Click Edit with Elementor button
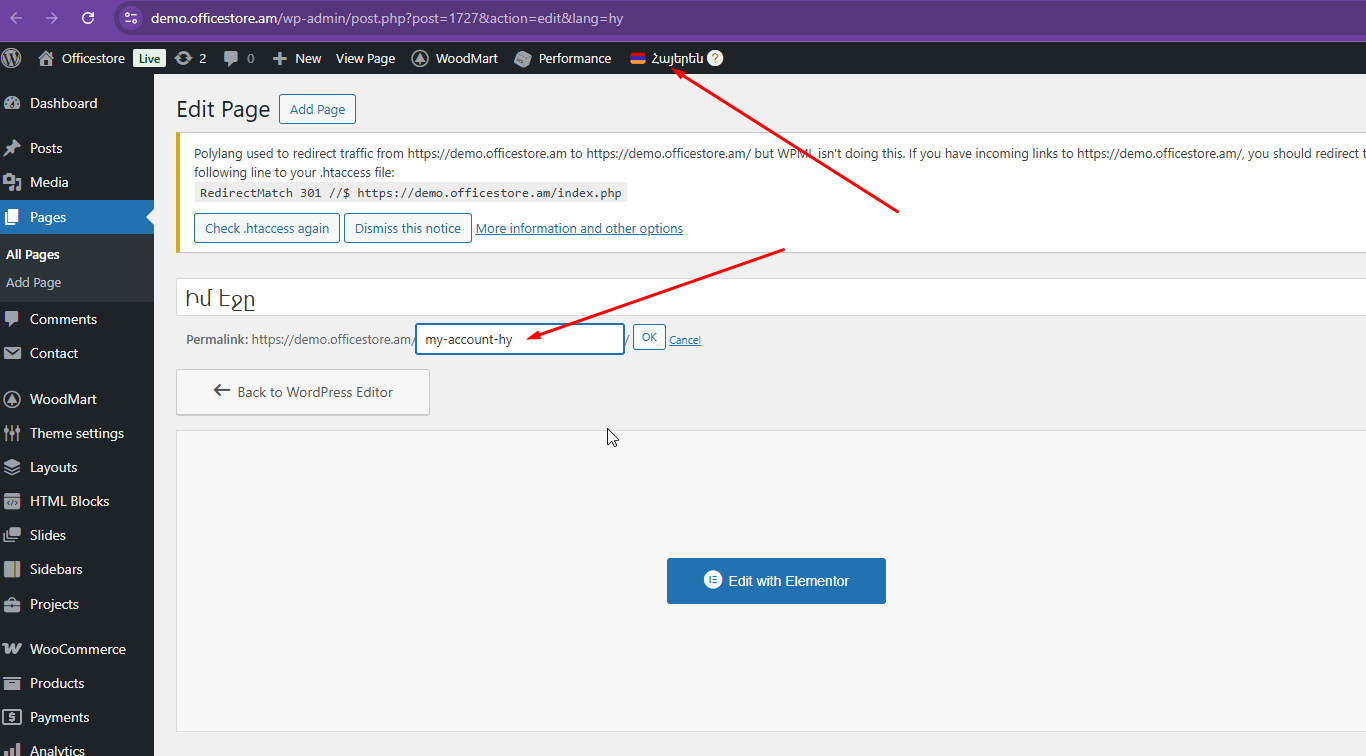Viewport: 1366px width, 756px height. pyautogui.click(x=776, y=581)
